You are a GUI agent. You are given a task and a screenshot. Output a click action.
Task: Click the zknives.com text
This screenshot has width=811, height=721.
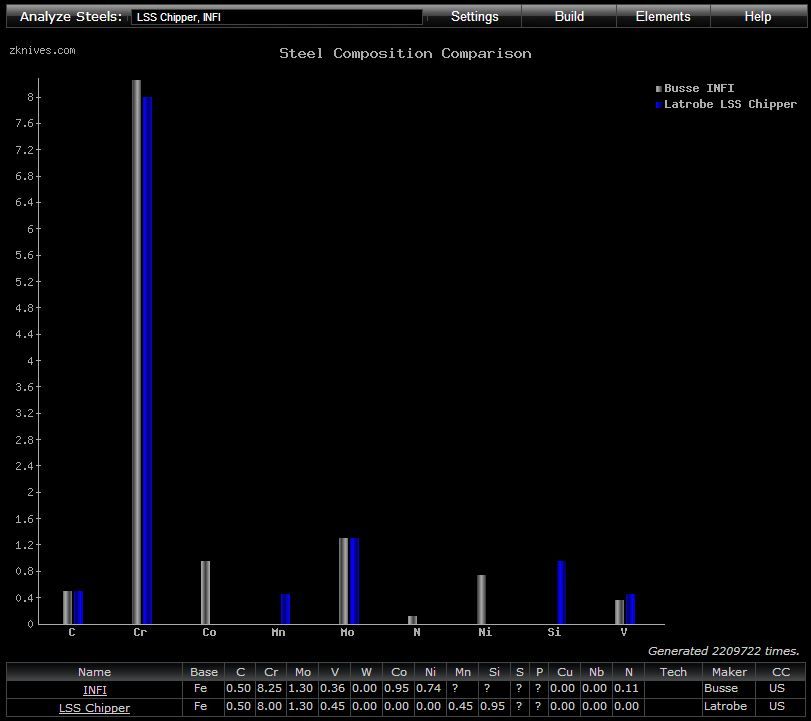coord(42,50)
